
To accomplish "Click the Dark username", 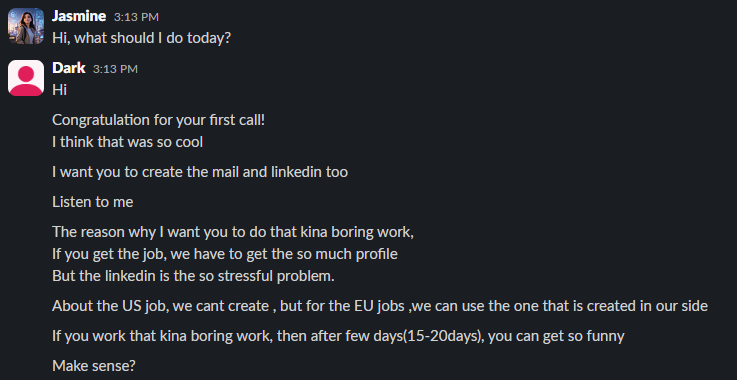I will coord(69,68).
